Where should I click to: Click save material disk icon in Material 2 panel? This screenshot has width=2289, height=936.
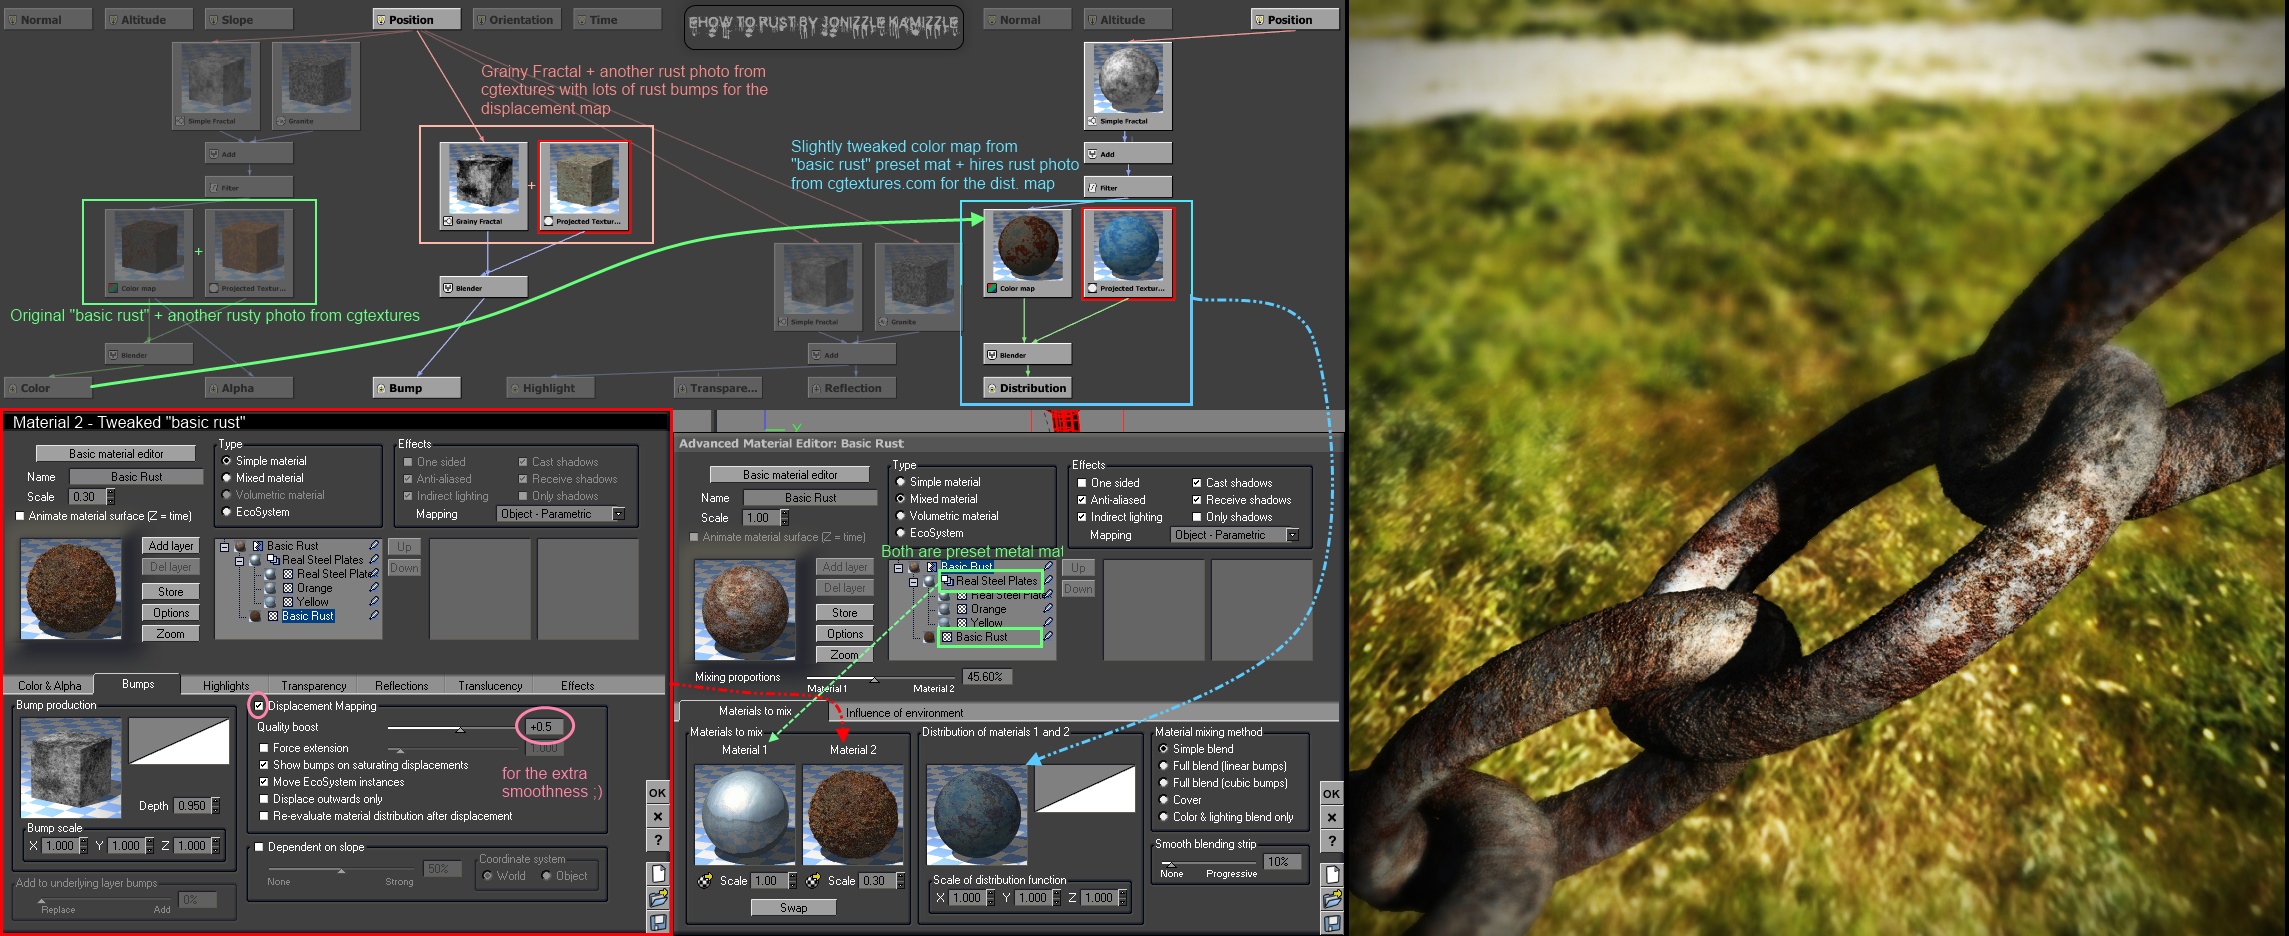tap(658, 922)
